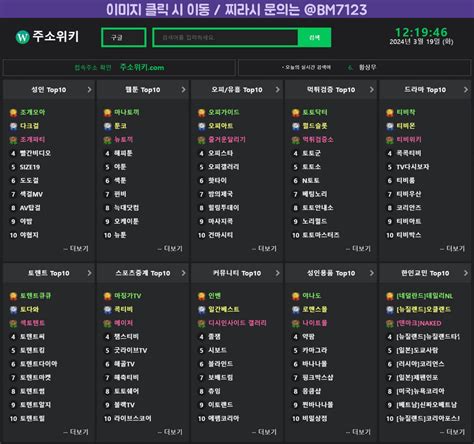Screen dimensions: 474x444
Task: Click the gold medal icon beside 토렌트큐큐
Action: [13, 296]
